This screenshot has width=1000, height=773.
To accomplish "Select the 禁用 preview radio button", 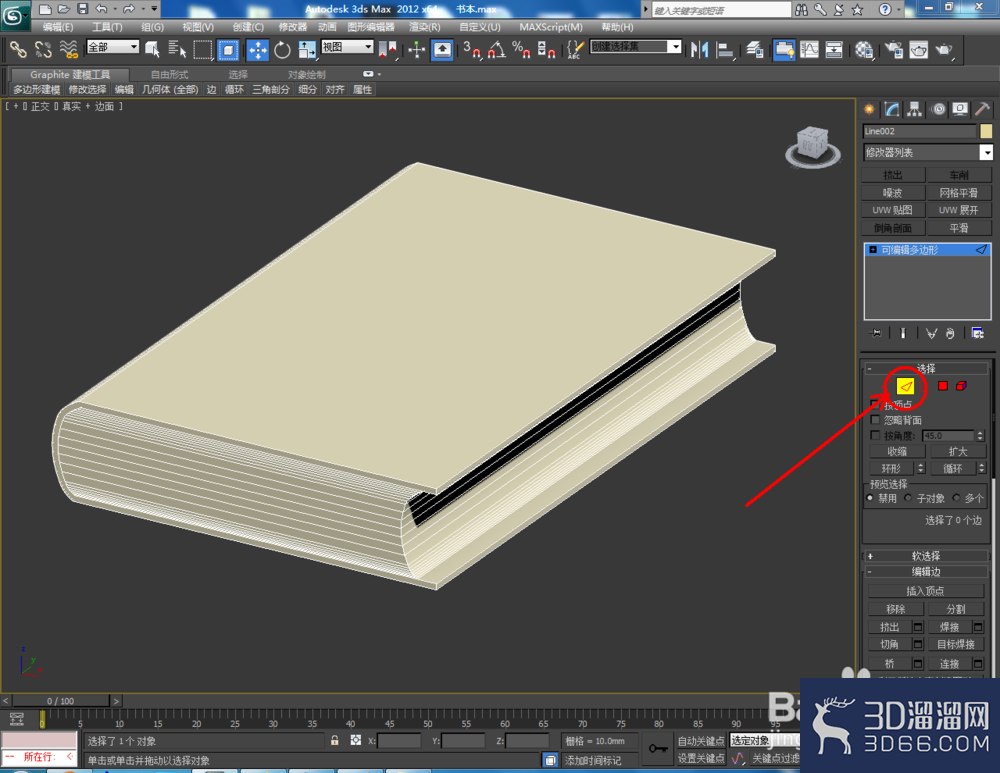I will 870,498.
